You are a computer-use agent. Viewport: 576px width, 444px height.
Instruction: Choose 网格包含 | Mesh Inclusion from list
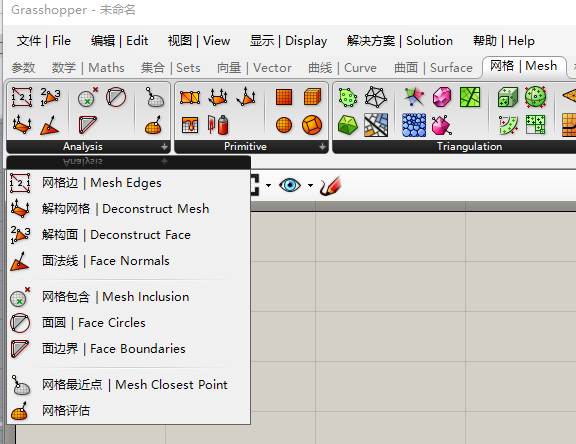tap(129, 297)
